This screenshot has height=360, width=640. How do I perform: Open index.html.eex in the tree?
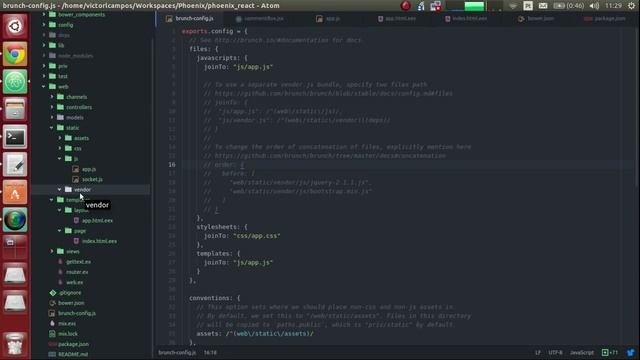click(100, 241)
